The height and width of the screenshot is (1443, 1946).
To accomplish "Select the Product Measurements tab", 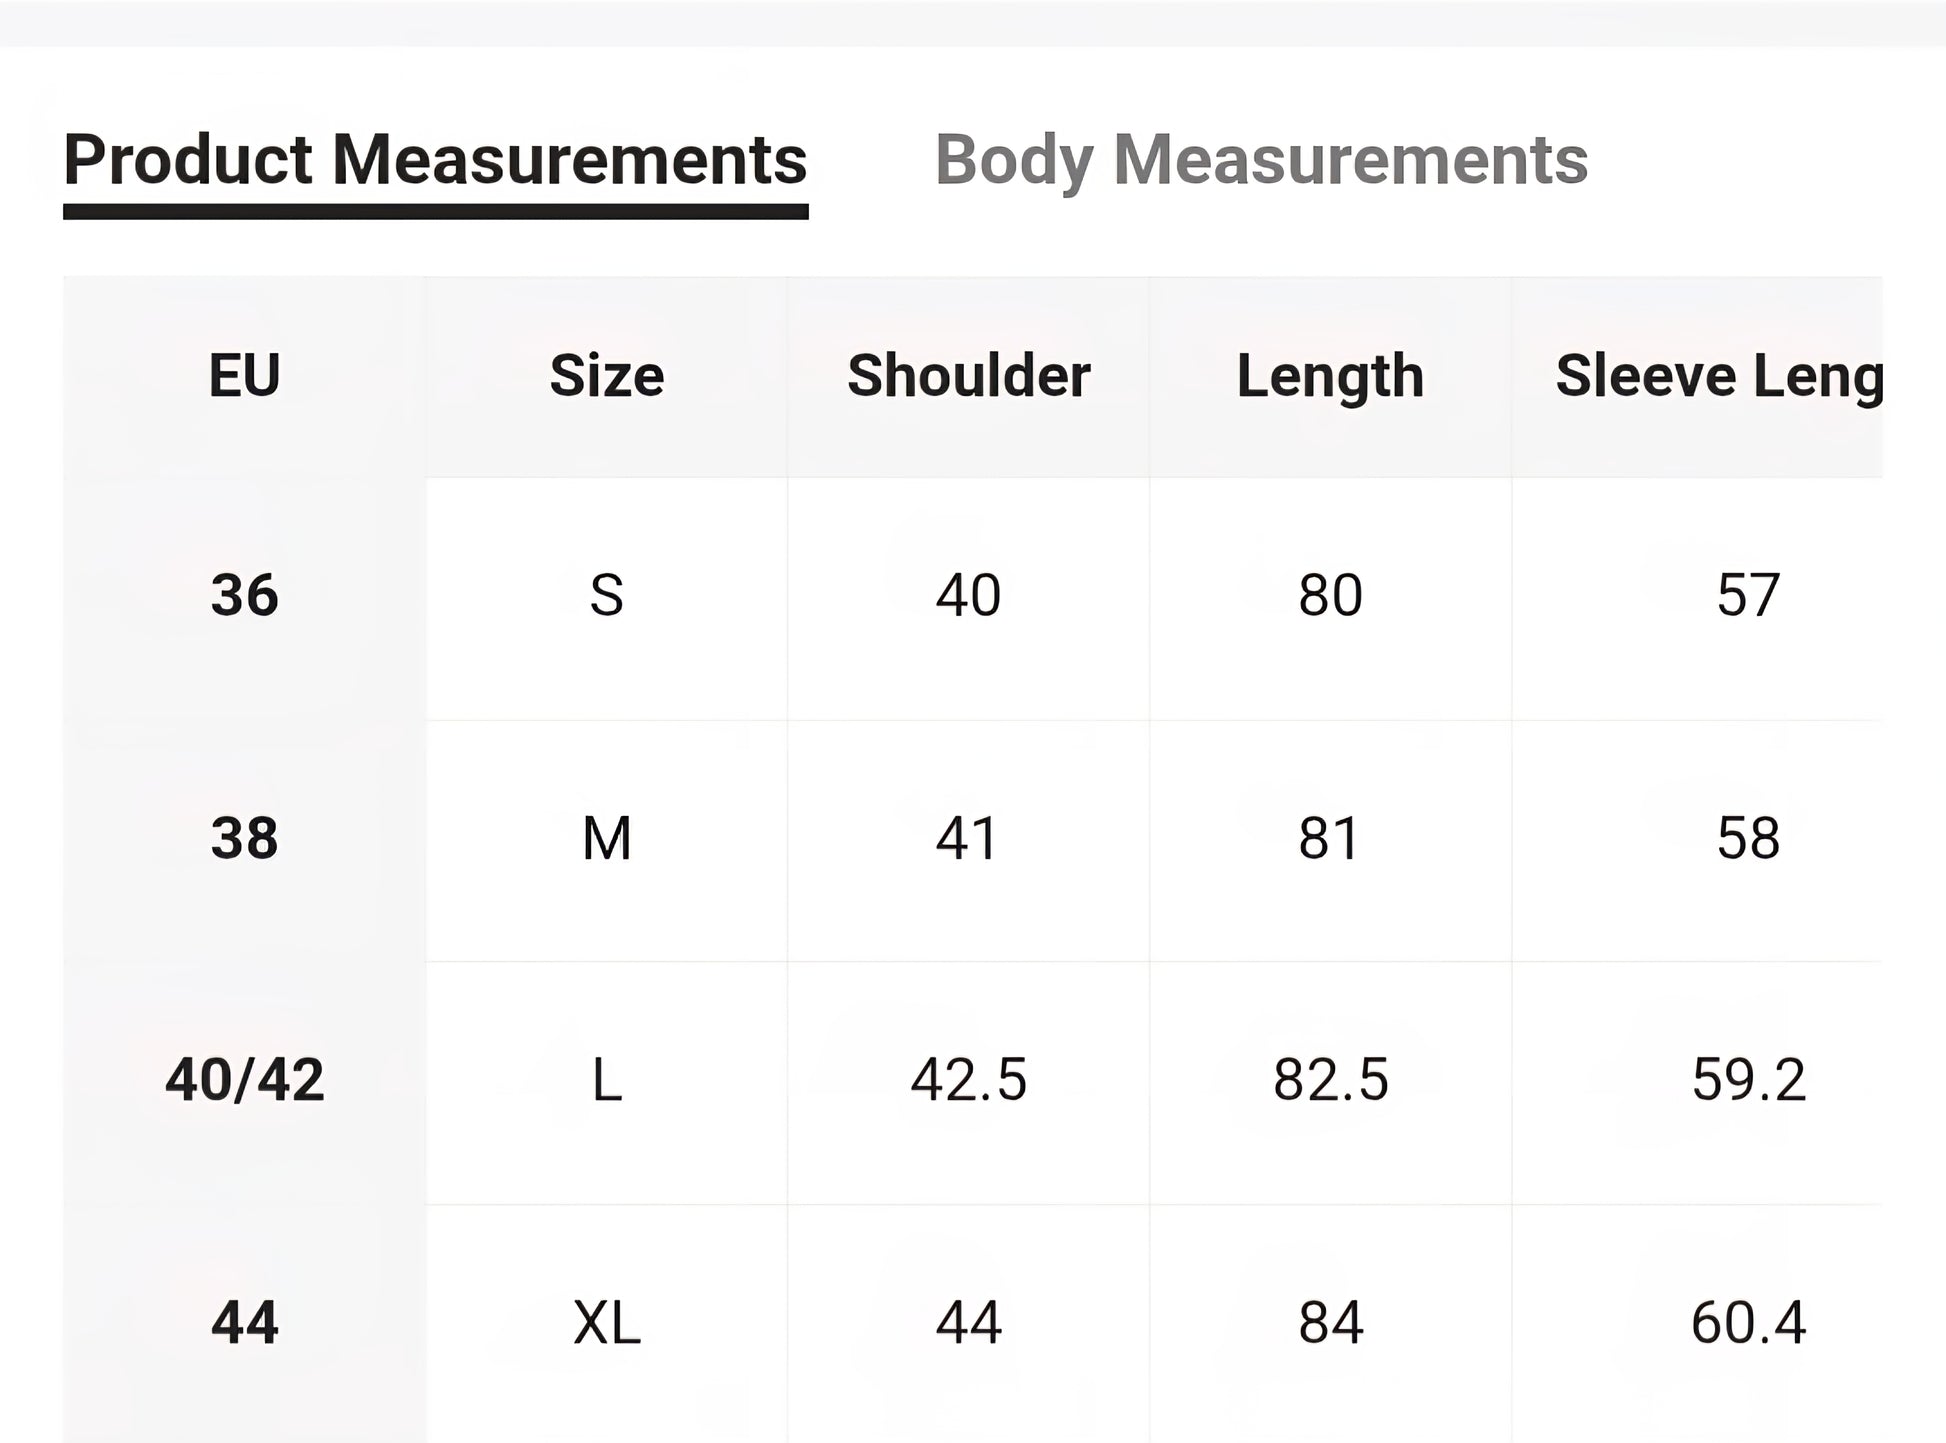I will click(x=435, y=160).
